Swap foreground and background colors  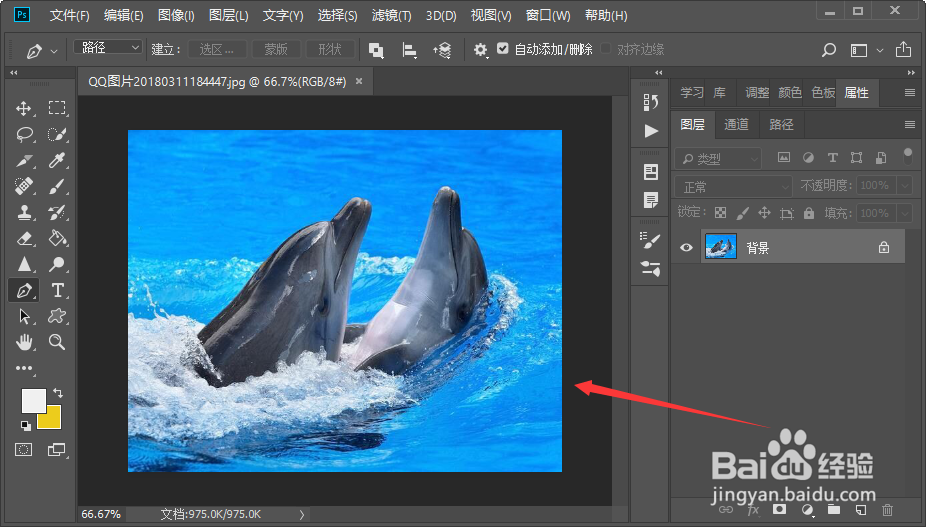(58, 392)
